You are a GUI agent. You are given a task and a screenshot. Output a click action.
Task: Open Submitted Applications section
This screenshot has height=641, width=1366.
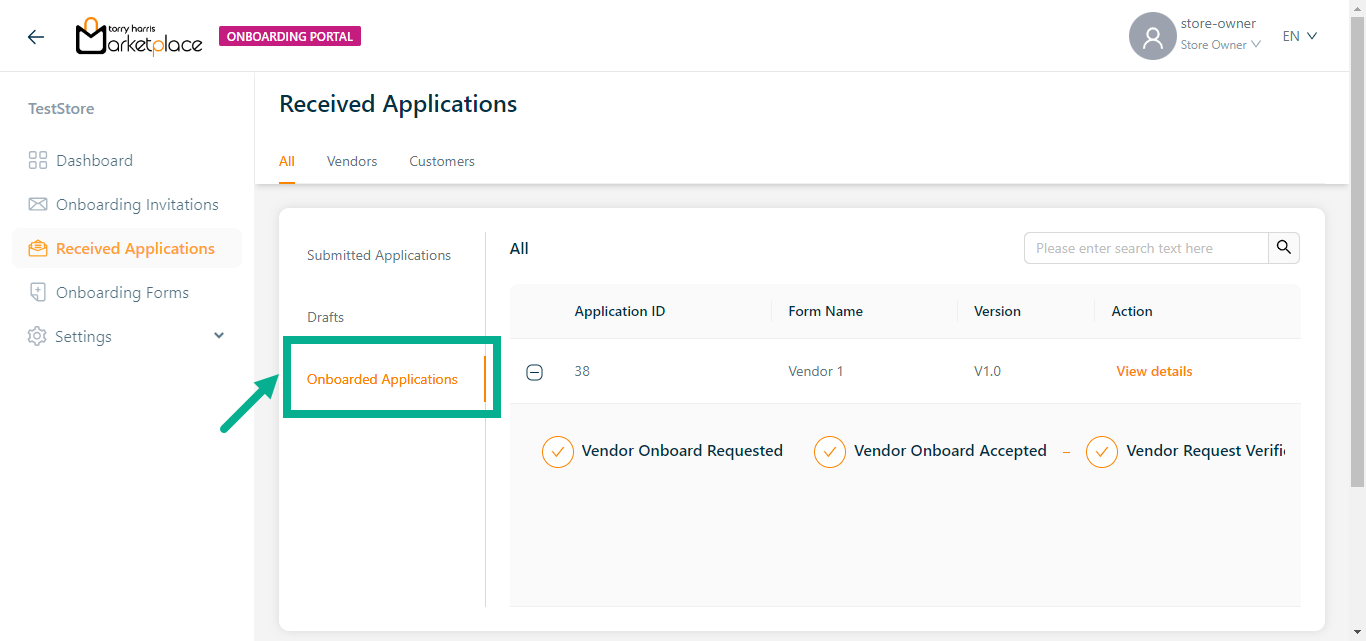[379, 256]
